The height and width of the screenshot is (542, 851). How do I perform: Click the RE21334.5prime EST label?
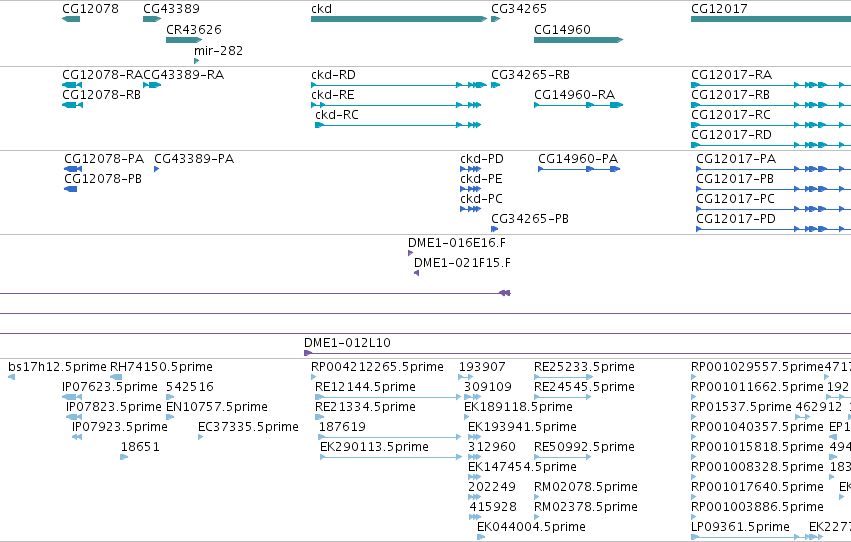pyautogui.click(x=365, y=407)
